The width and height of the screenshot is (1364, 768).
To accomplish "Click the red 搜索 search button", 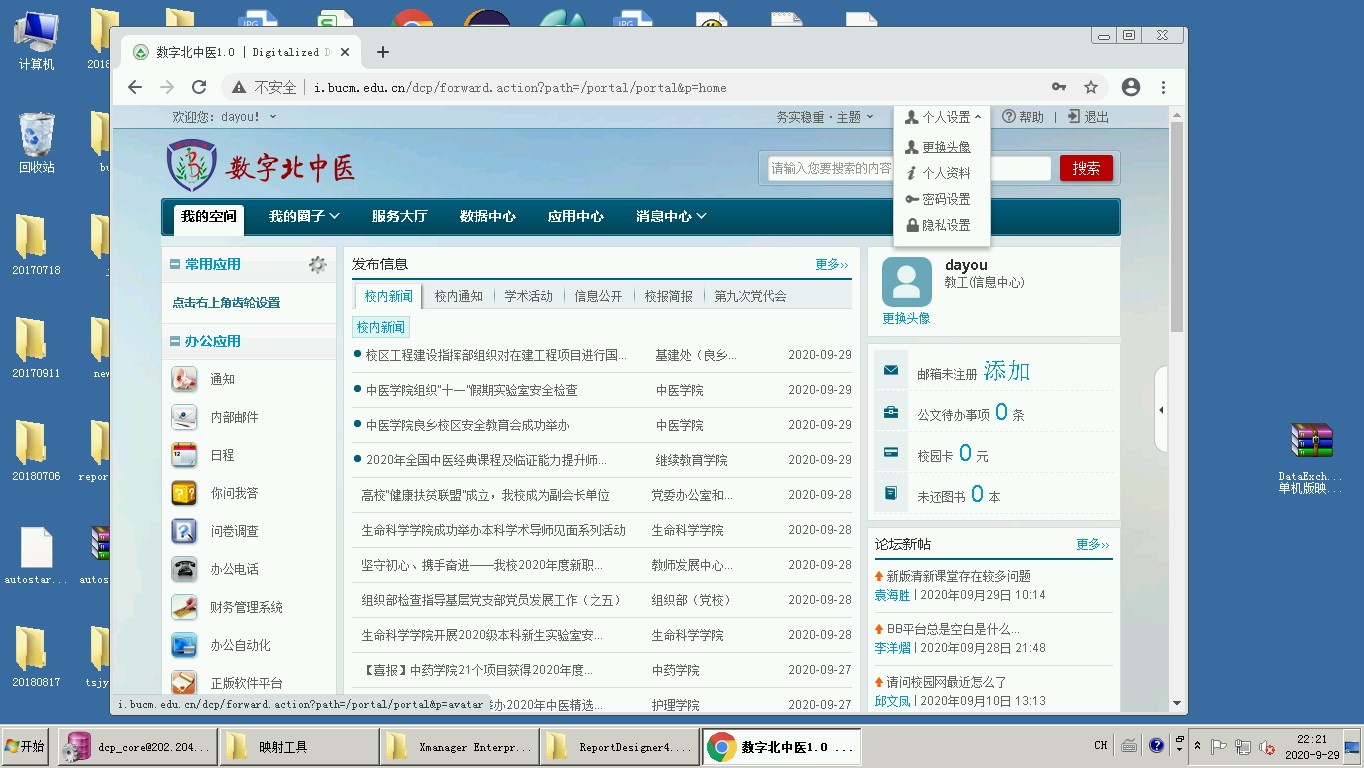I will pyautogui.click(x=1086, y=168).
